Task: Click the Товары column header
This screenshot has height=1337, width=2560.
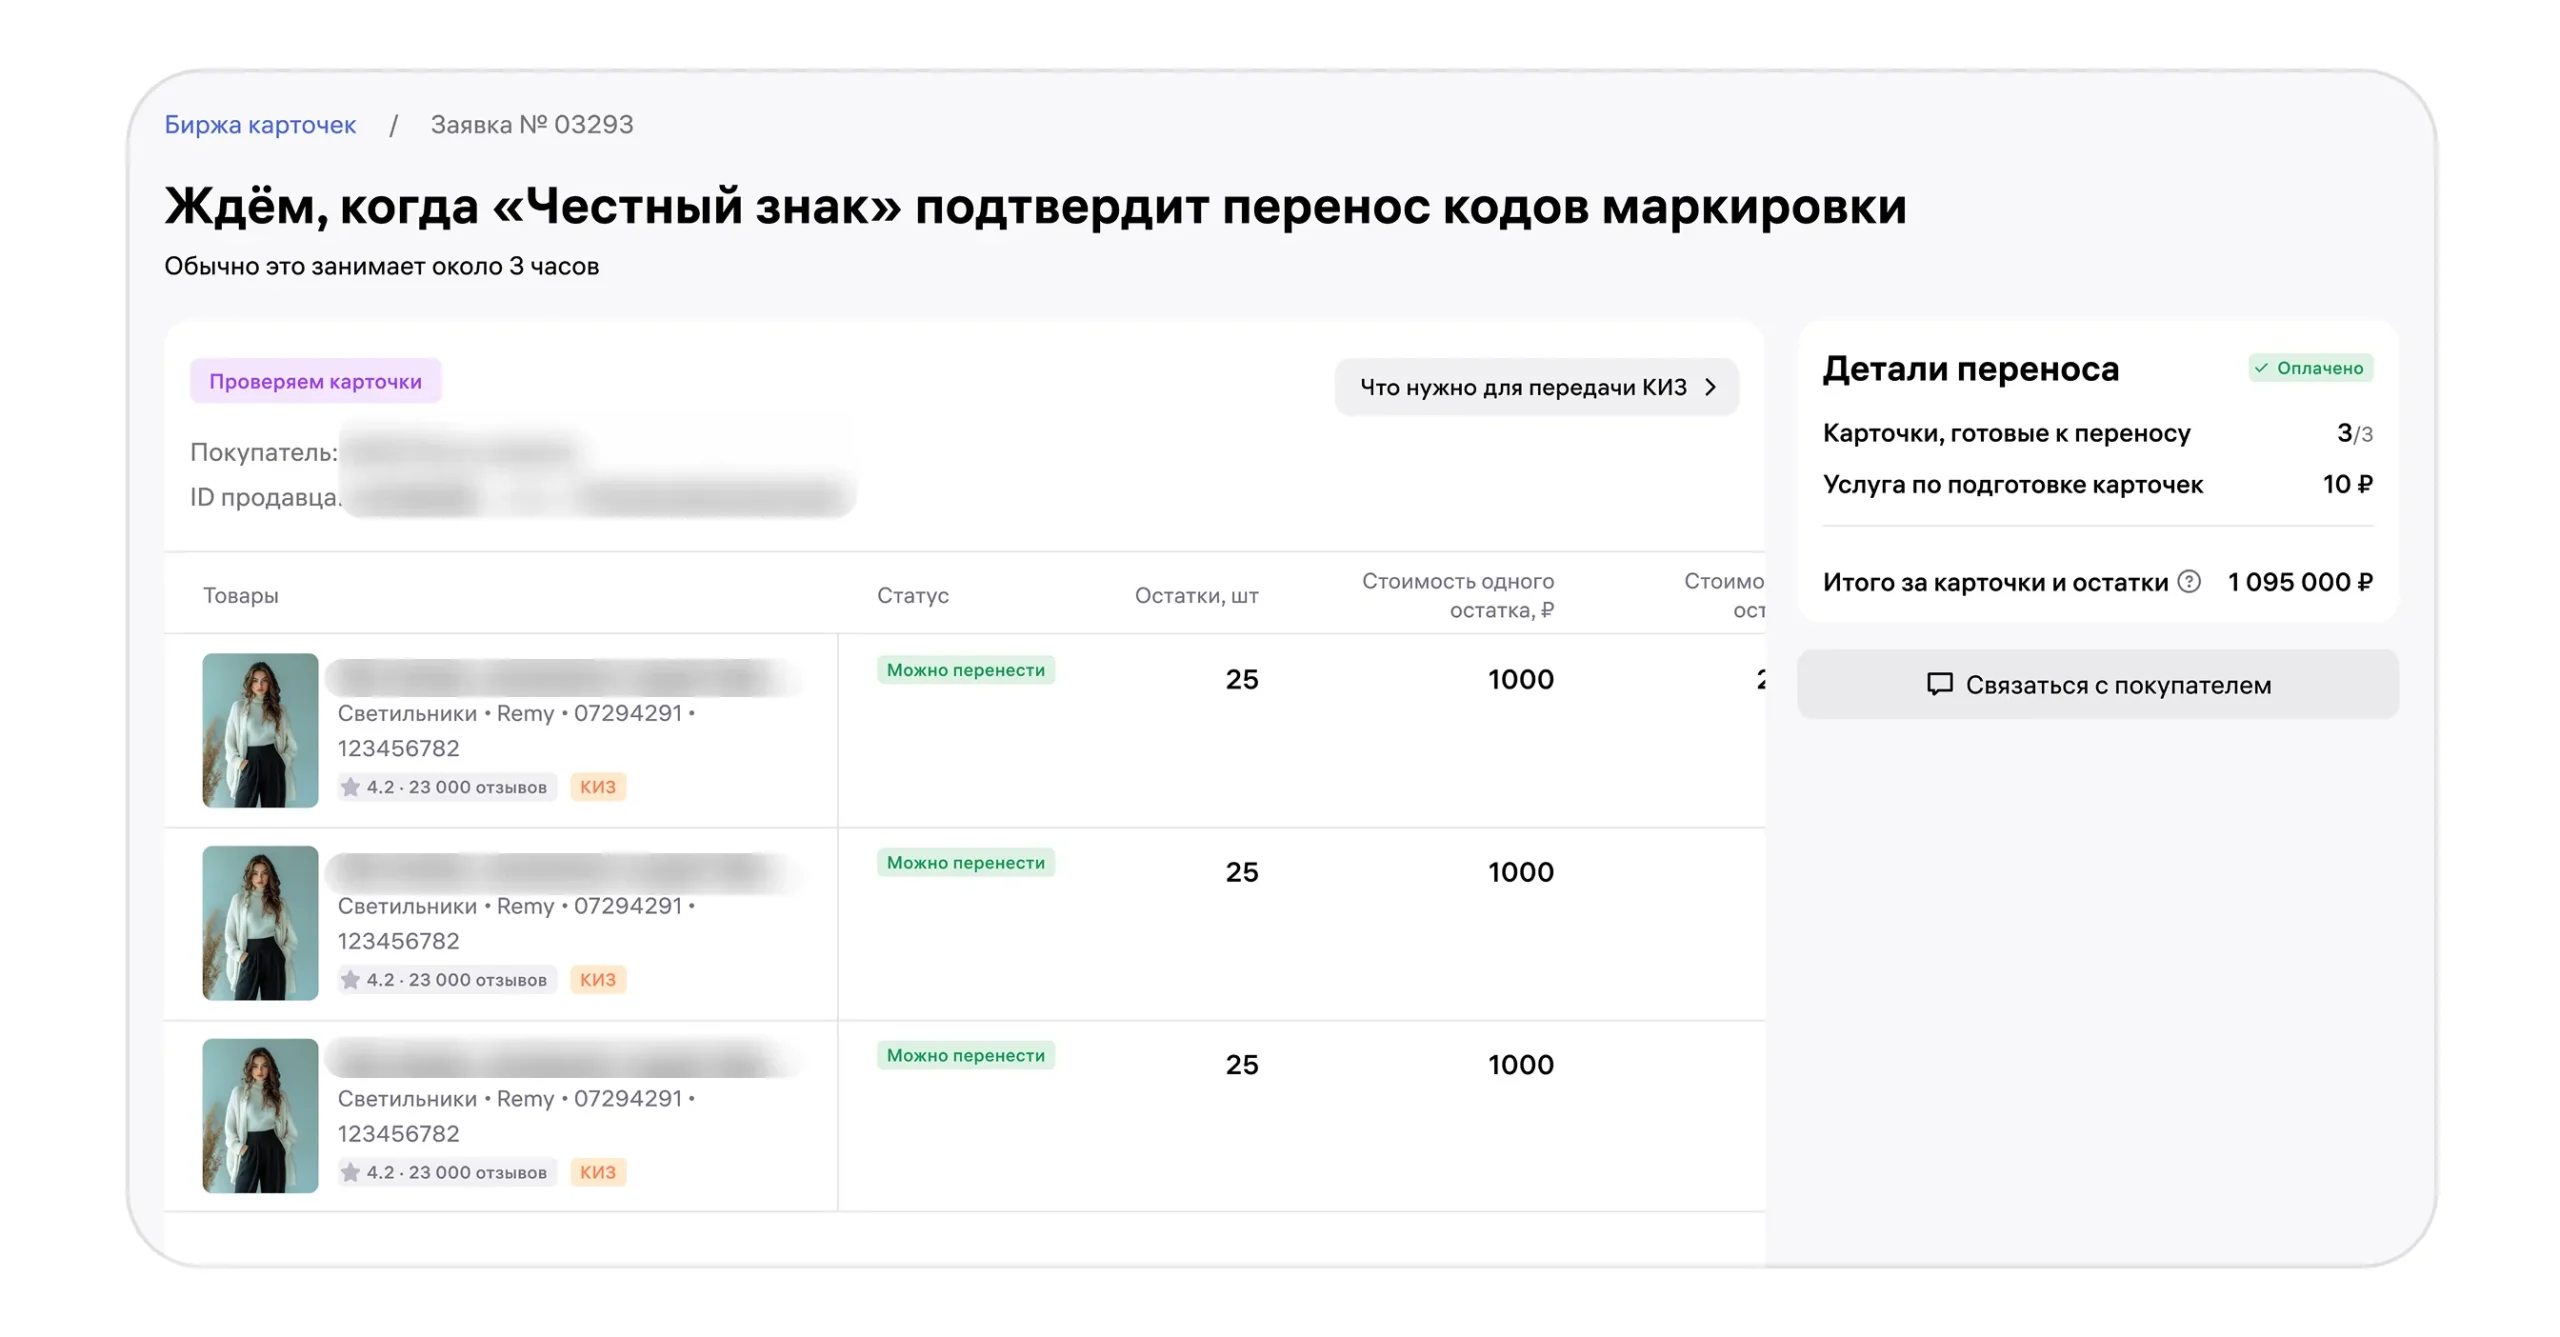Action: click(240, 595)
